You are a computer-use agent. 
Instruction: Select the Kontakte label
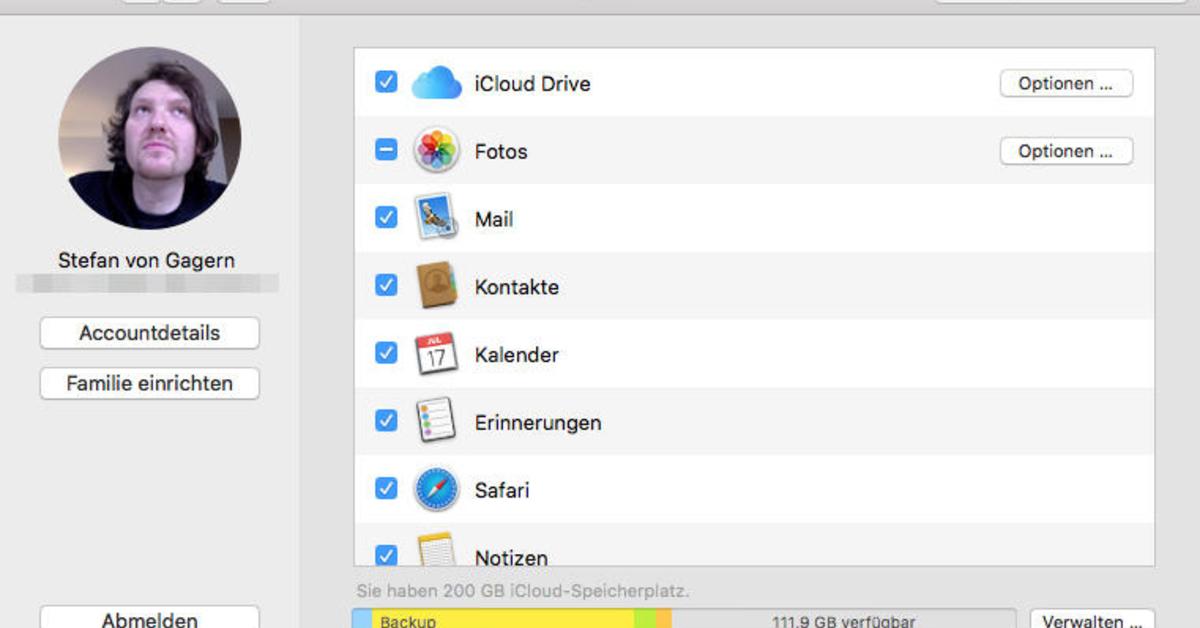tap(516, 287)
